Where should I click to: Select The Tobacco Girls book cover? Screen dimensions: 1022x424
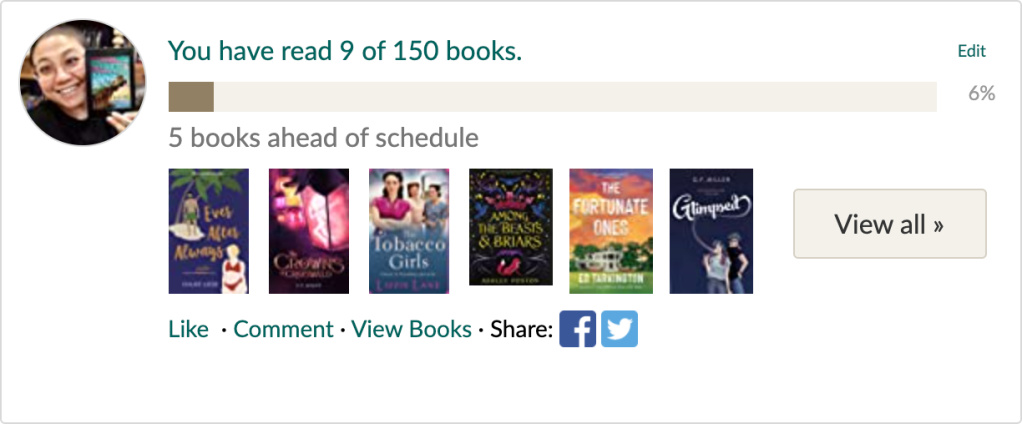coord(409,231)
